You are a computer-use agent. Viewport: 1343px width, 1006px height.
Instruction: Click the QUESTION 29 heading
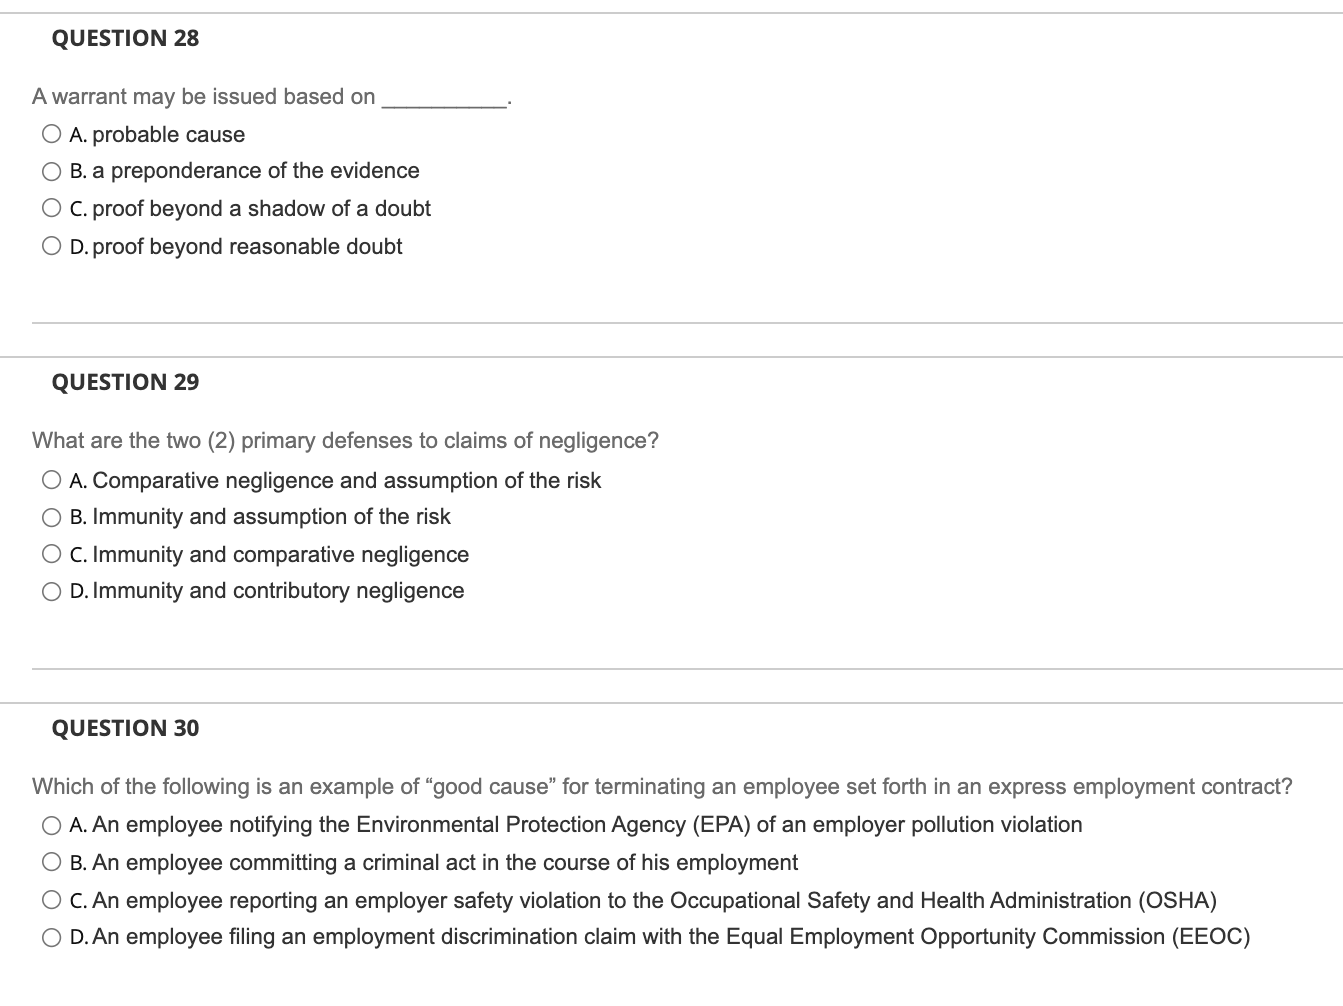pos(124,382)
